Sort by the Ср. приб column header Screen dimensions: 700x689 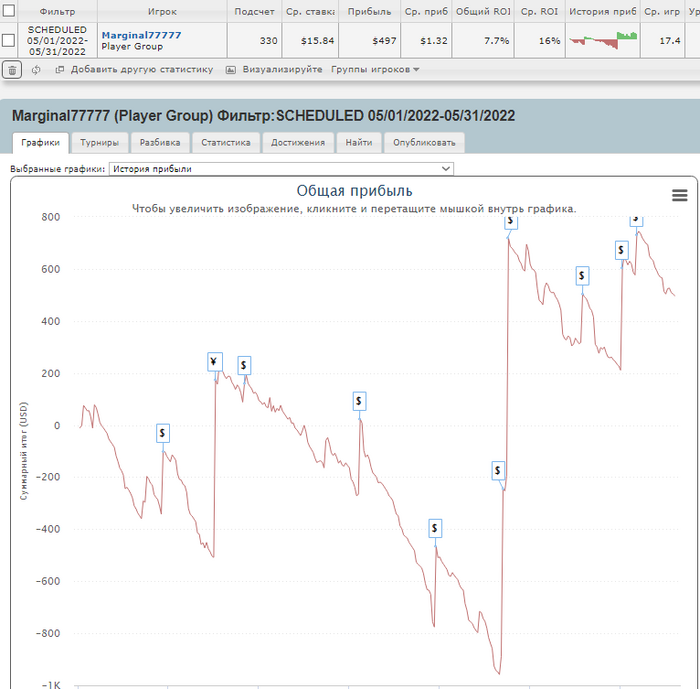426,12
